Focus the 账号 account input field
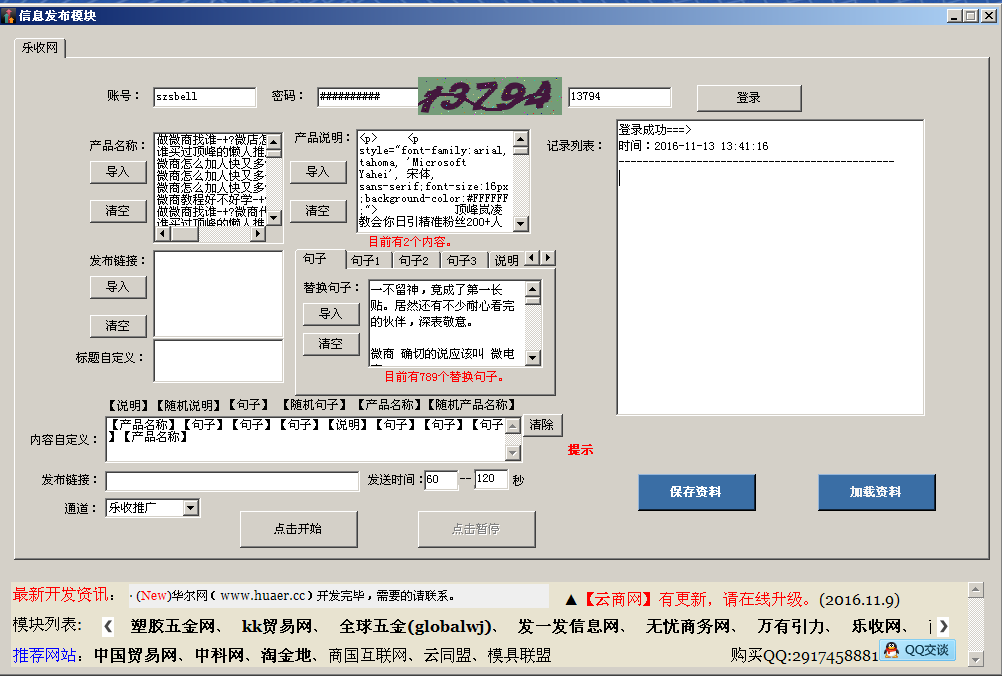Viewport: 1002px width, 676px height. coord(204,96)
